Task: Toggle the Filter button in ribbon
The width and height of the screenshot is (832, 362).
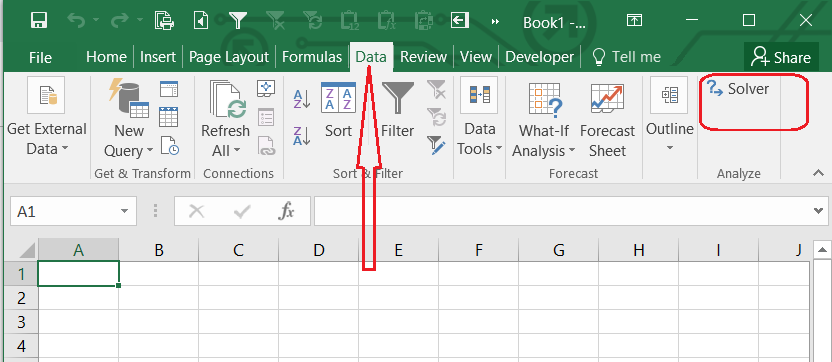Action: pos(397,110)
